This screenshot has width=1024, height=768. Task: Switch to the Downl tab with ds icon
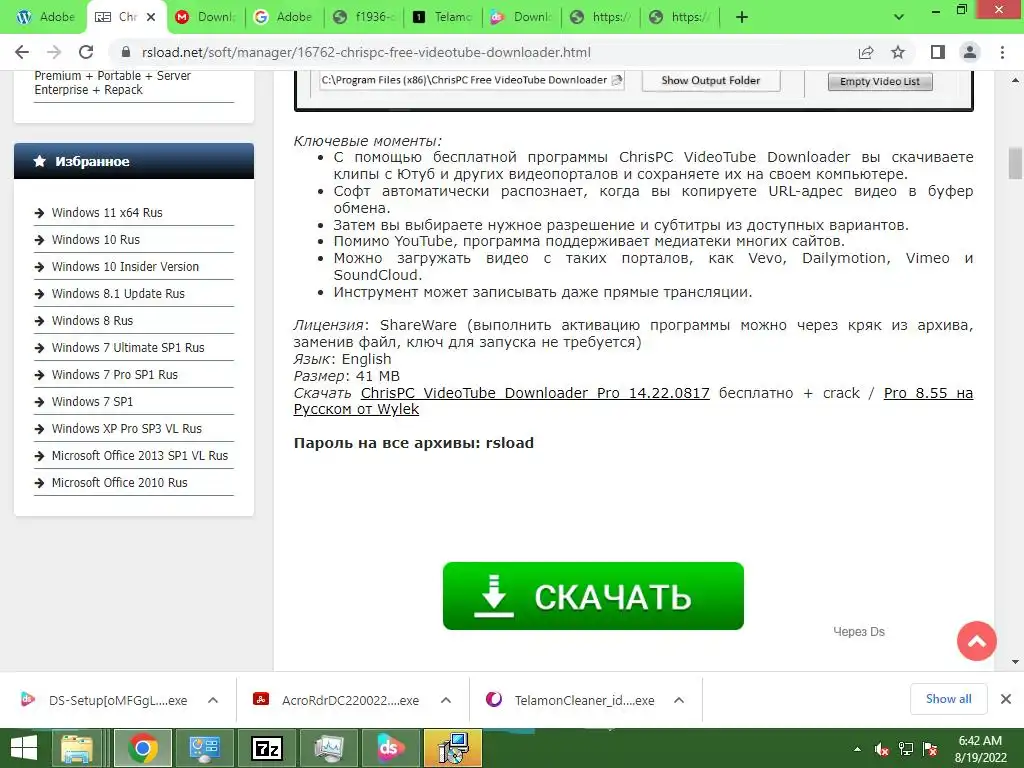coord(521,17)
